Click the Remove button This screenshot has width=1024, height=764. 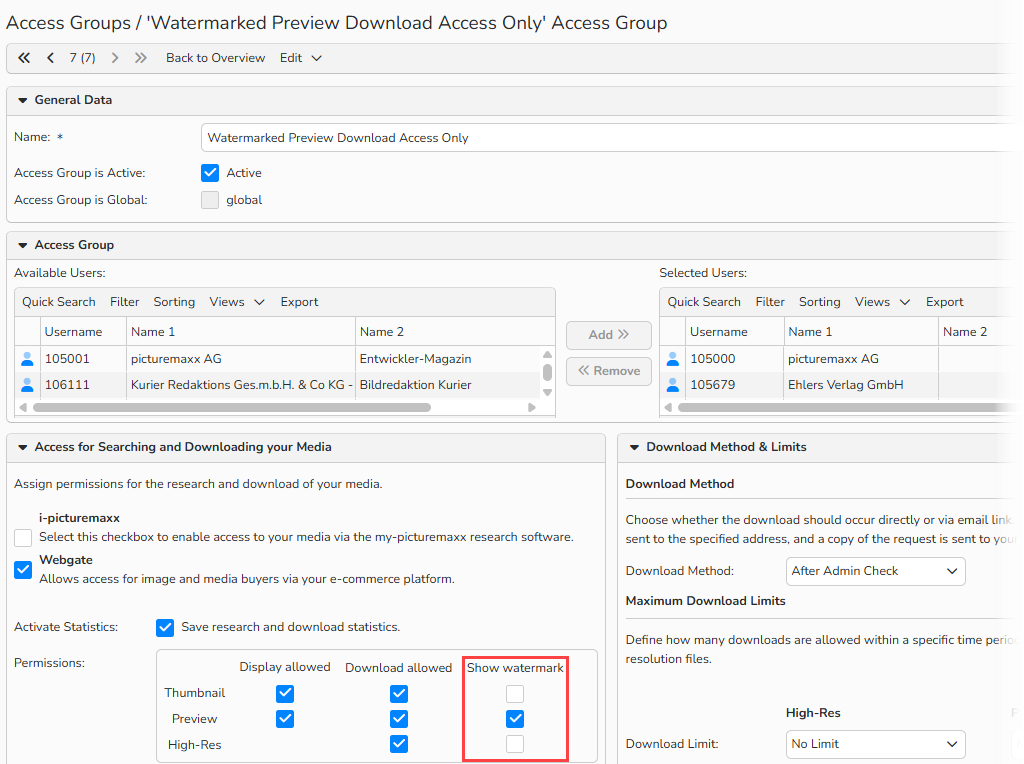tap(609, 371)
